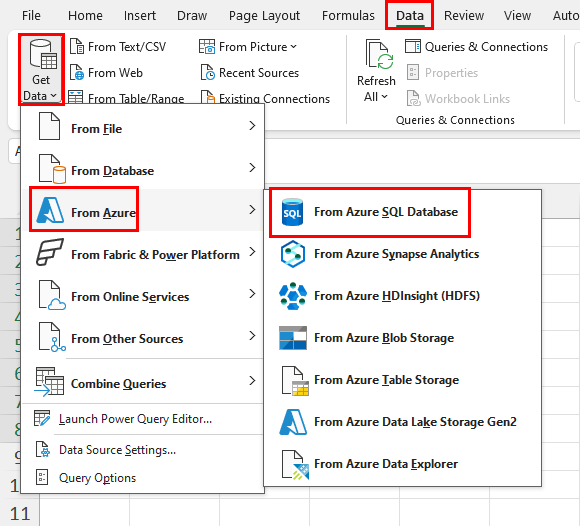Expand the From Online Services submenu arrow
This screenshot has width=580, height=526.
[x=252, y=294]
